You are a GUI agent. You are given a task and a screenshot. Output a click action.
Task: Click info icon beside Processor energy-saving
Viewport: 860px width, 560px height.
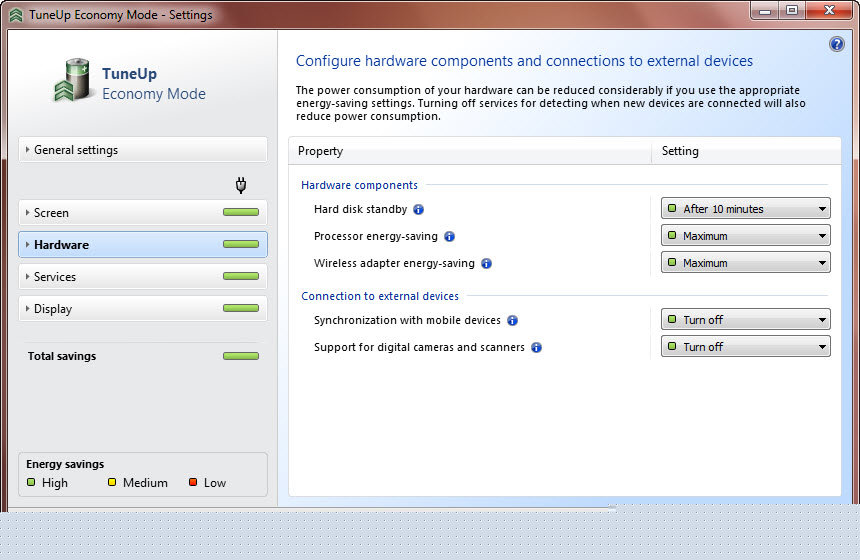coord(449,236)
